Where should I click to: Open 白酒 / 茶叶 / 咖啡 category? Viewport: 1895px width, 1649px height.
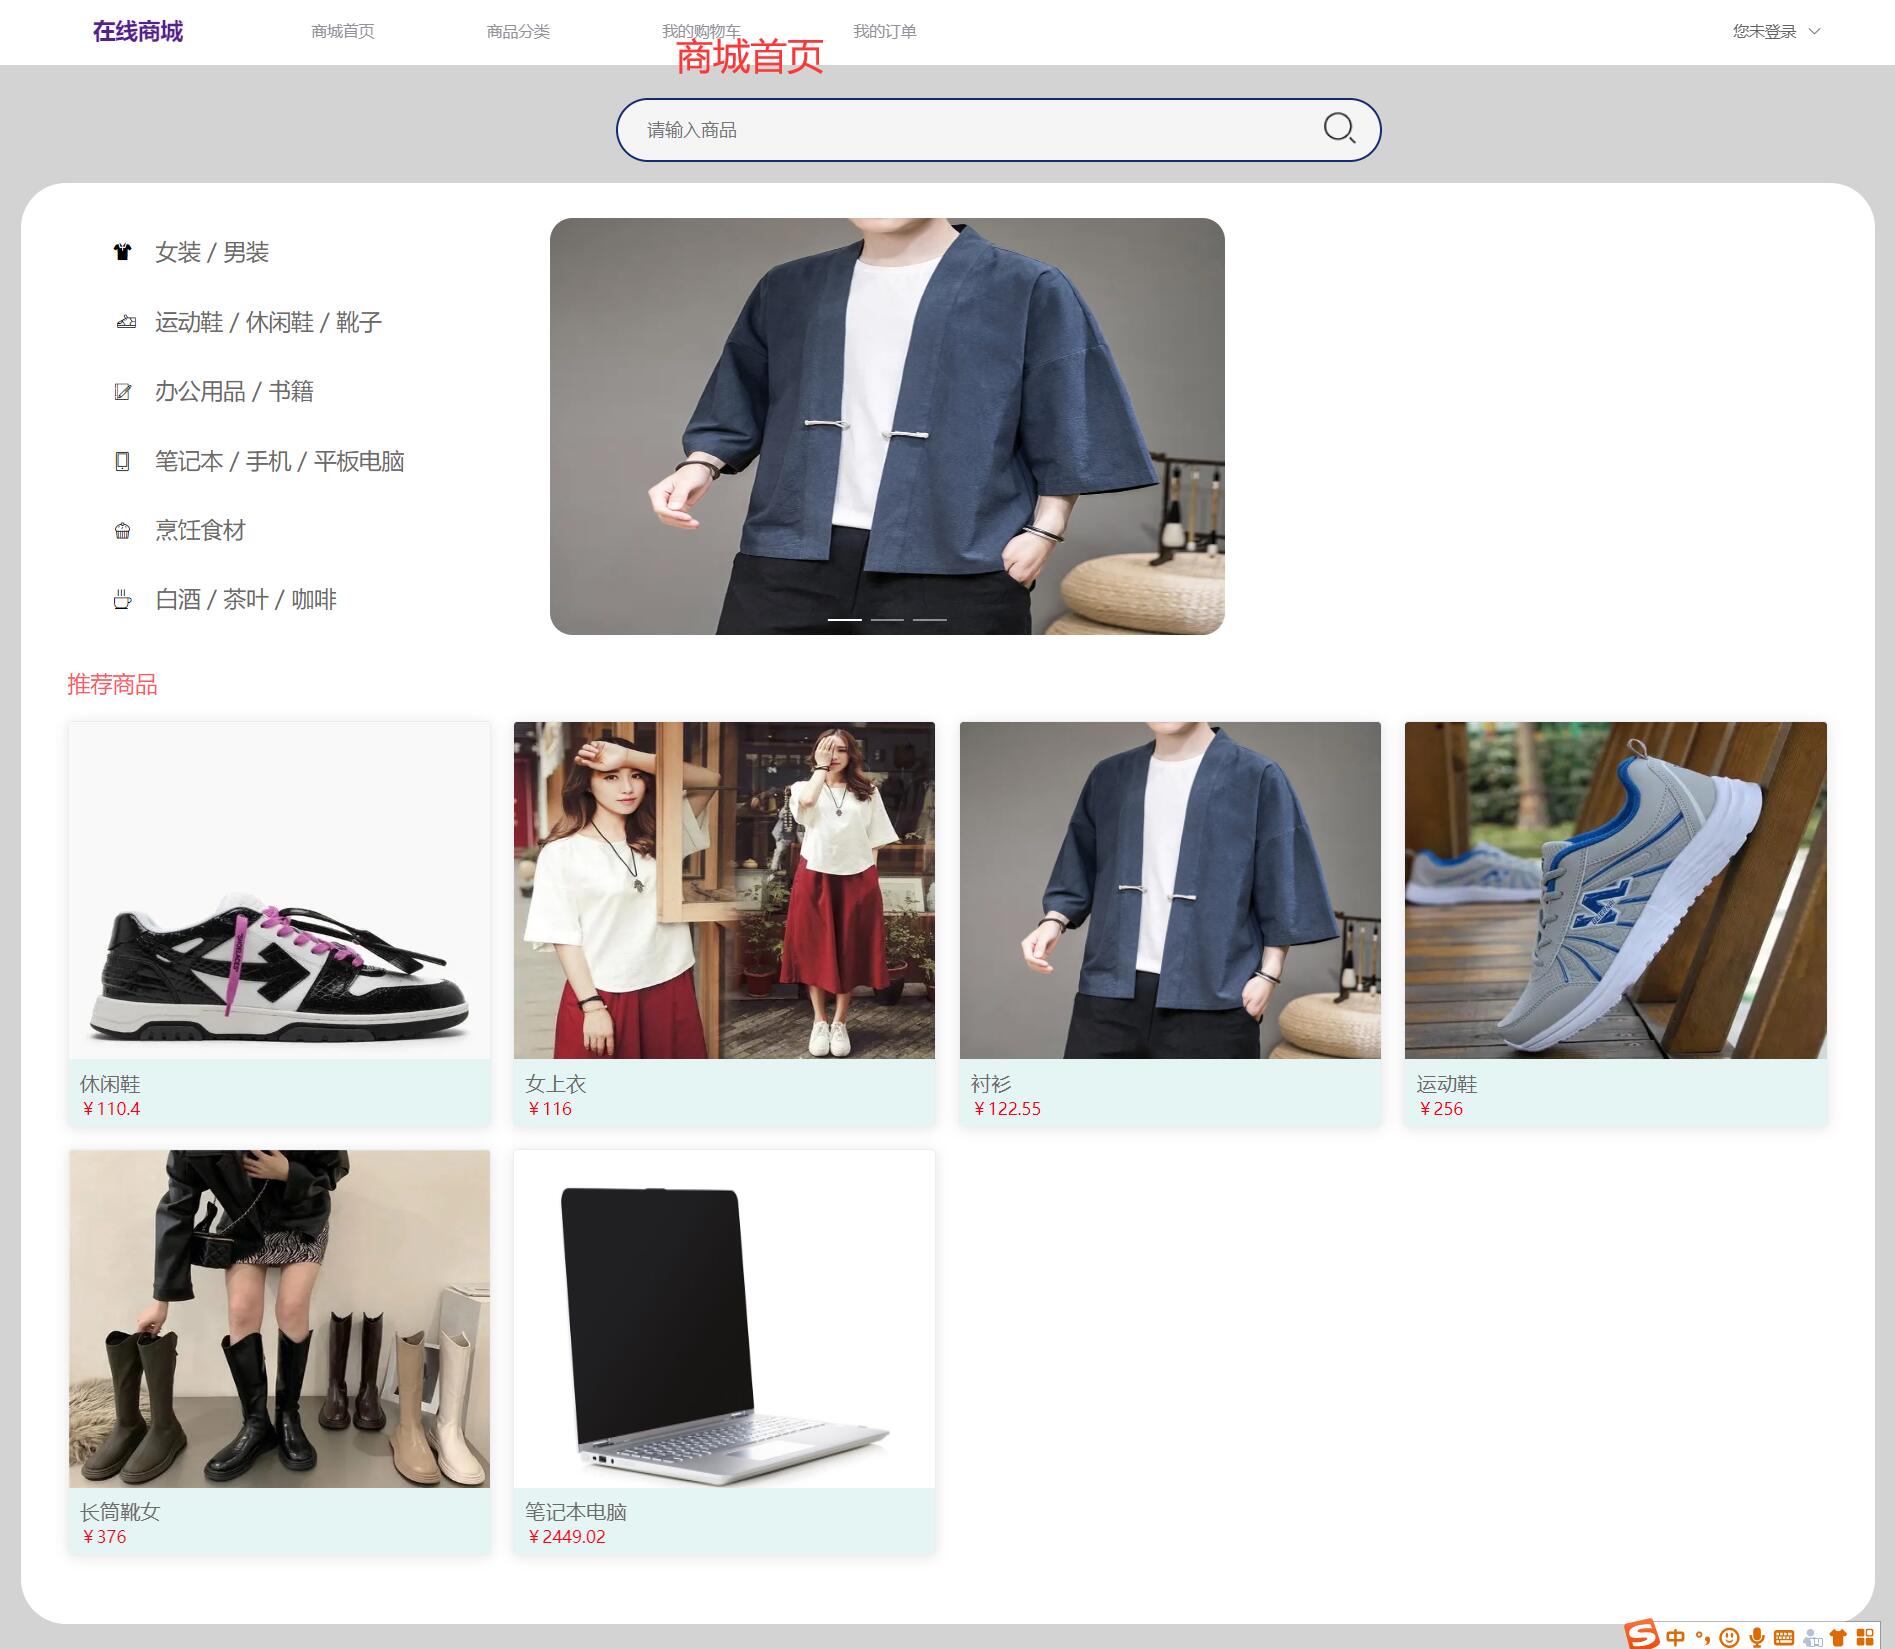tap(246, 600)
